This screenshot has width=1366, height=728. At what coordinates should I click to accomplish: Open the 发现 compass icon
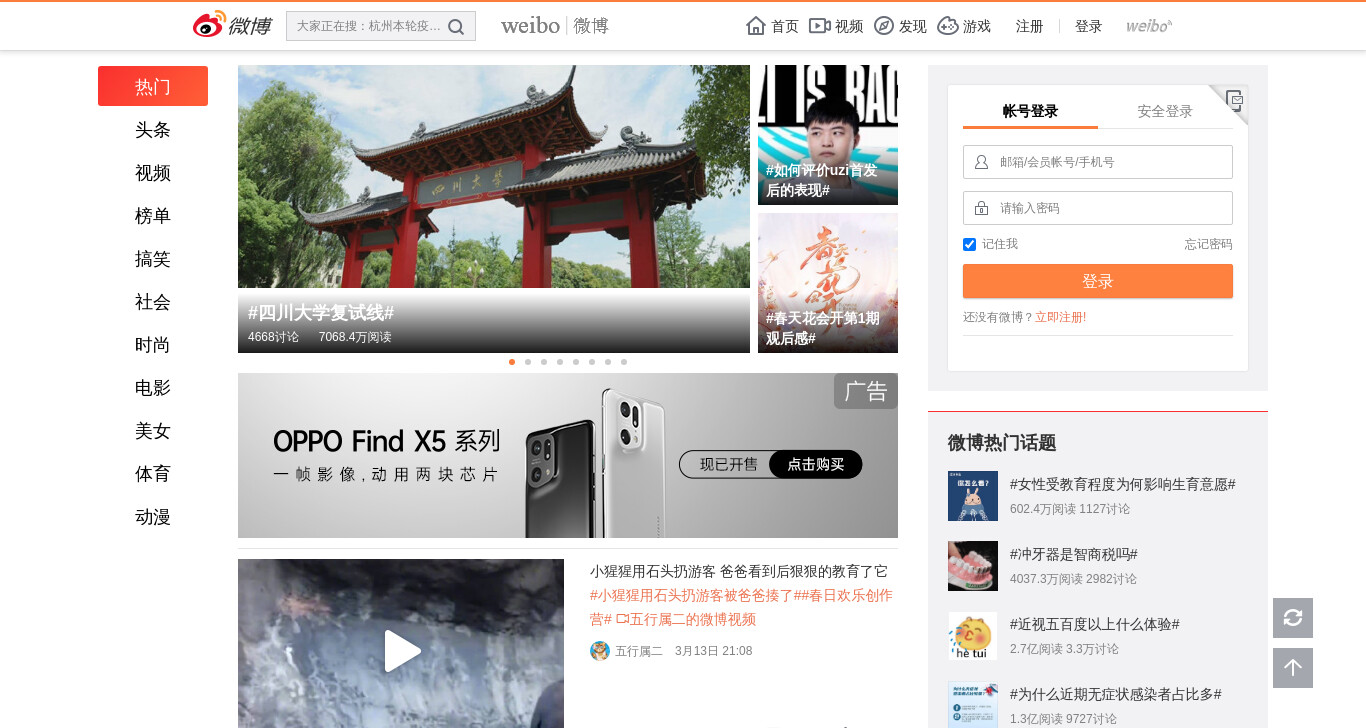coord(884,26)
